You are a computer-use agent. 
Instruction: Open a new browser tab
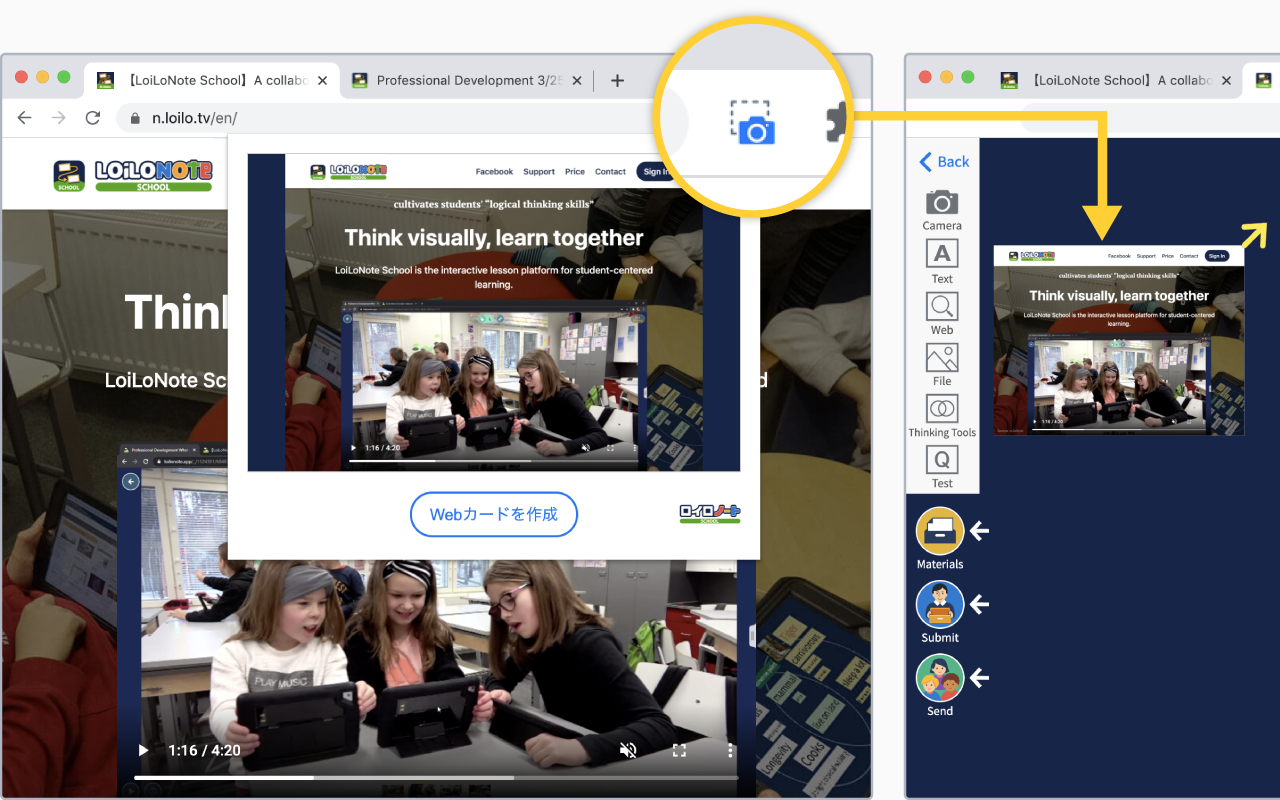click(x=617, y=80)
